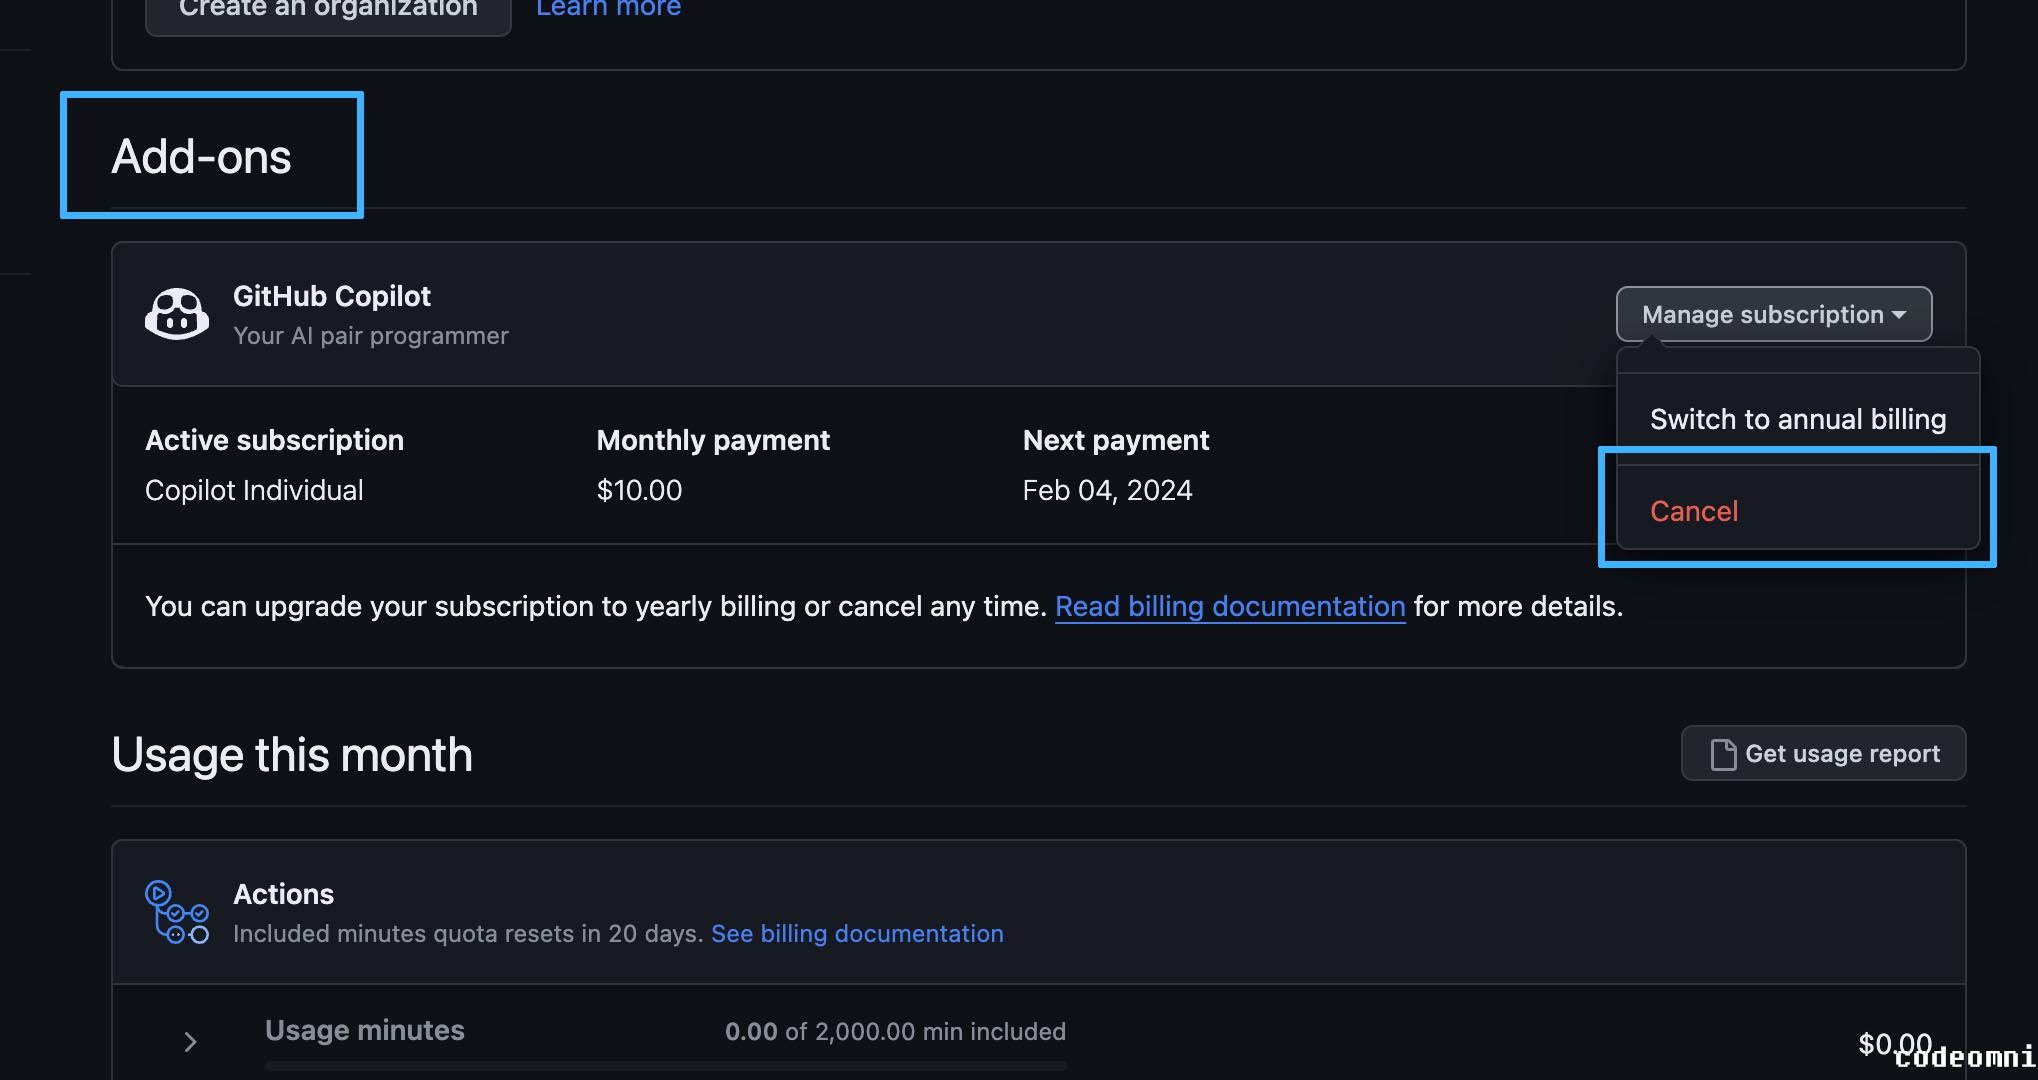Click the document icon in Get usage report

click(x=1723, y=754)
